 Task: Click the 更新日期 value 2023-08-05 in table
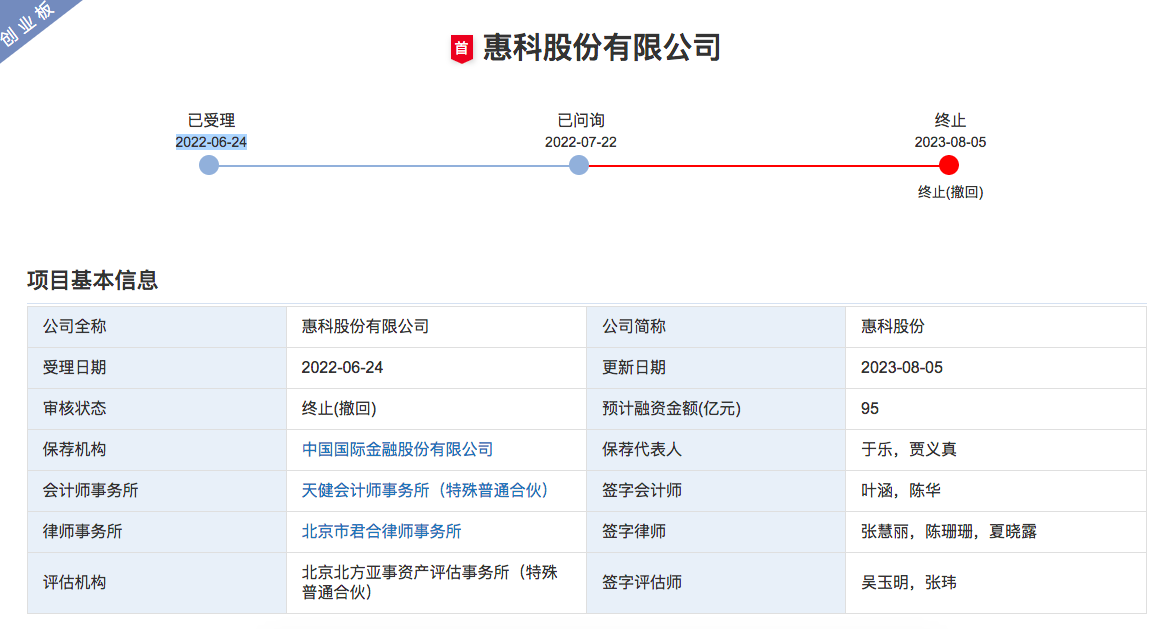pyautogui.click(x=901, y=368)
